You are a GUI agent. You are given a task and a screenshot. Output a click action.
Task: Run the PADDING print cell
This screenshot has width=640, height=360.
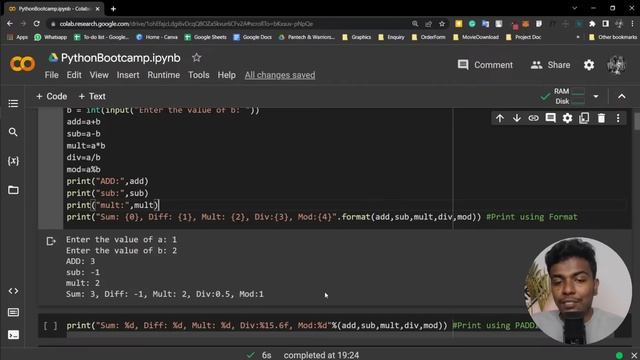(51, 325)
